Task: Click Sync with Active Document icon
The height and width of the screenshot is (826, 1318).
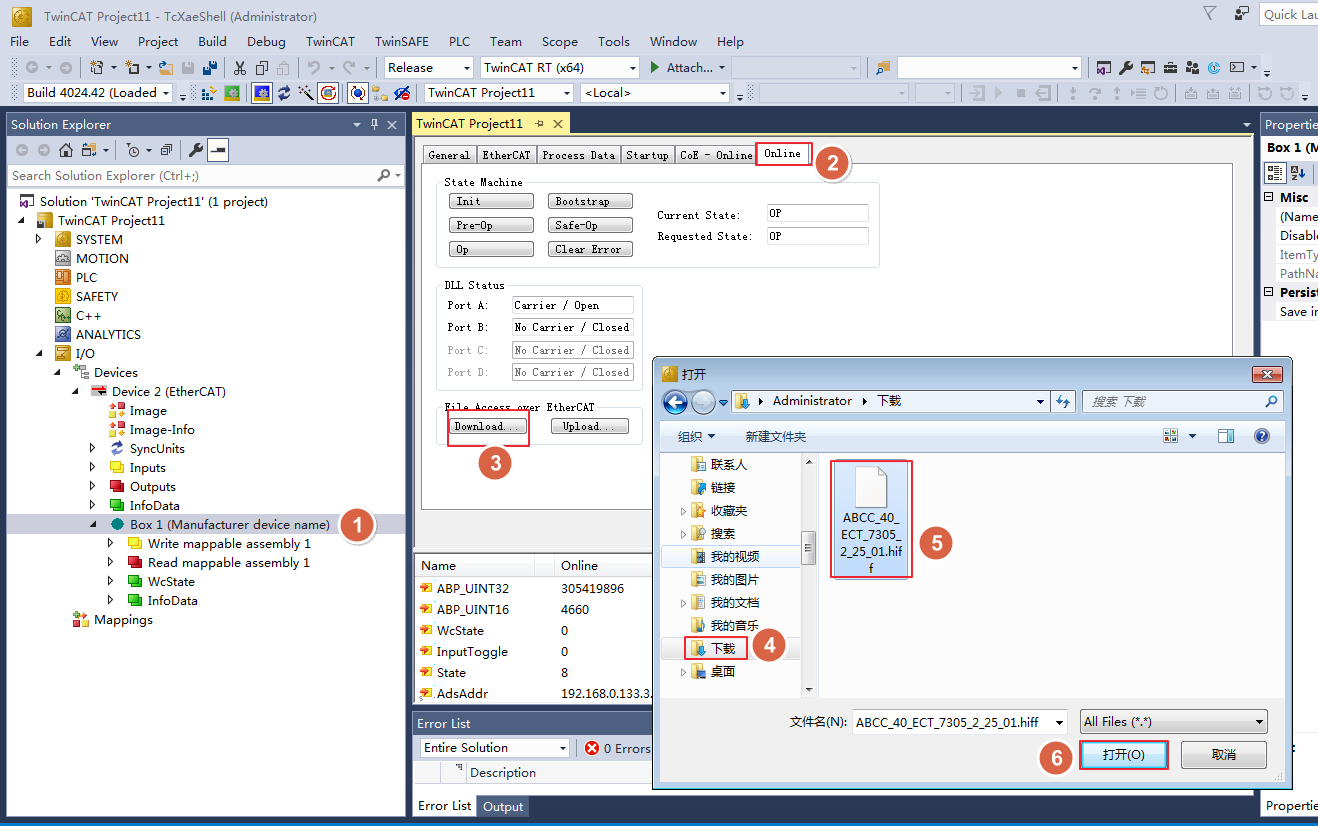Action: (88, 150)
